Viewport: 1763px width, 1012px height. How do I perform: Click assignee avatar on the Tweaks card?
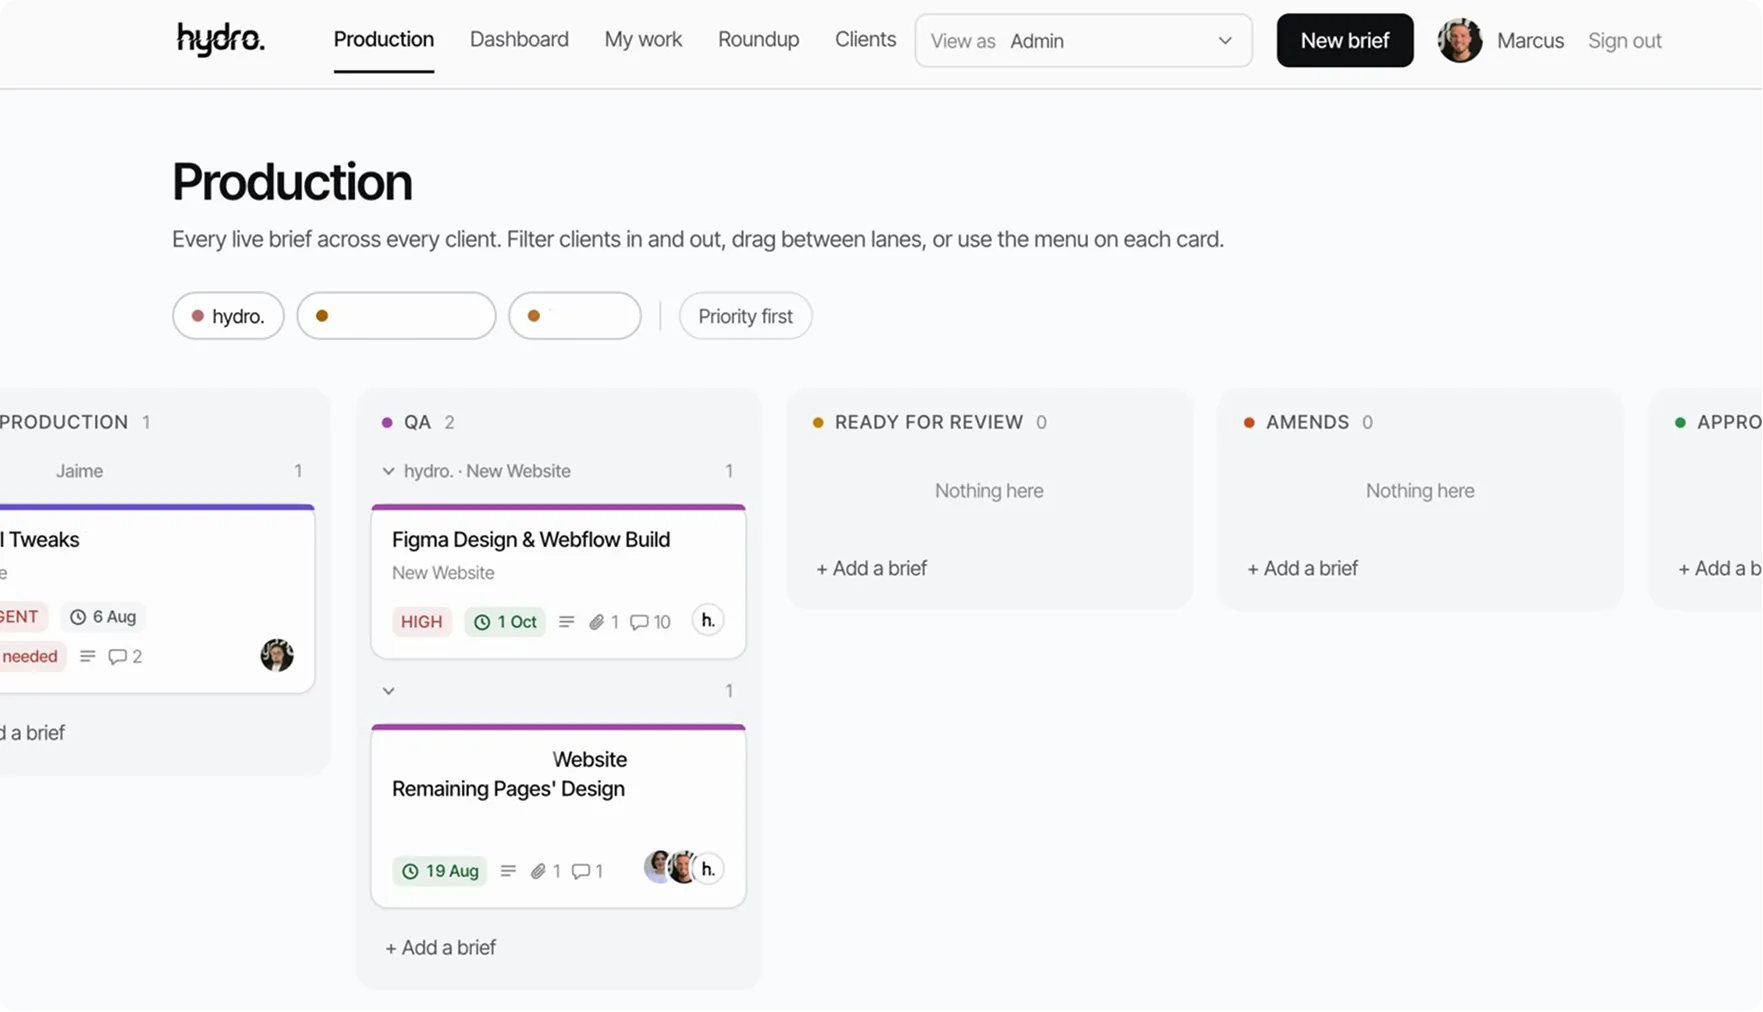[277, 655]
